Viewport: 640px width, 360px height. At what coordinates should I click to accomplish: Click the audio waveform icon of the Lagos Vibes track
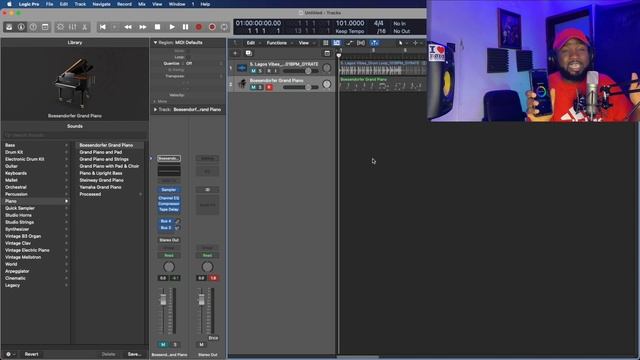coord(242,68)
